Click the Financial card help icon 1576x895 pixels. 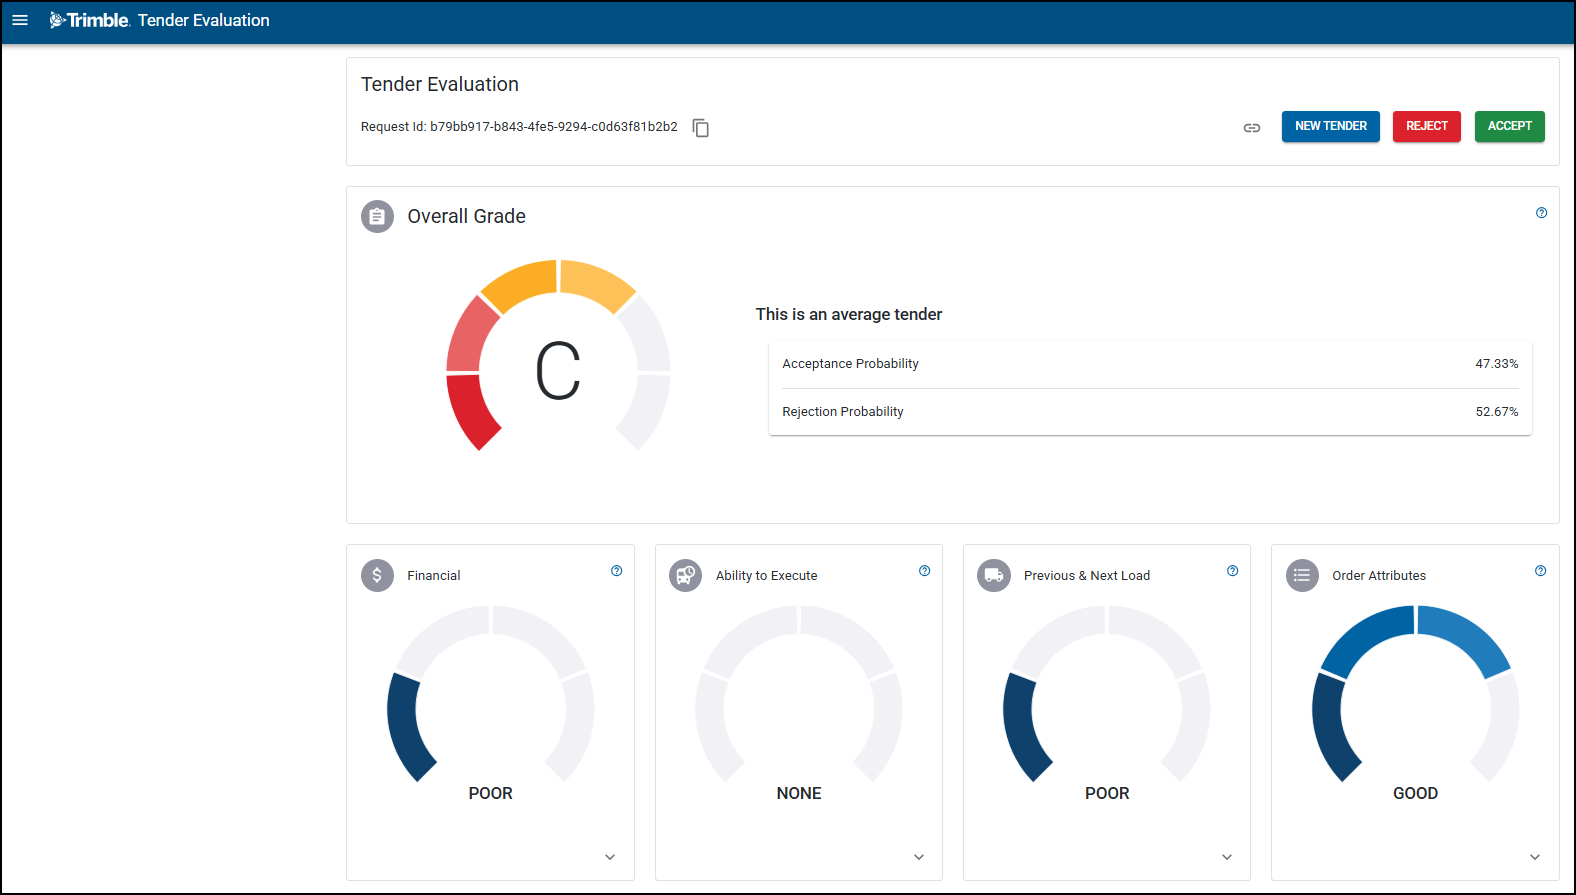616,571
